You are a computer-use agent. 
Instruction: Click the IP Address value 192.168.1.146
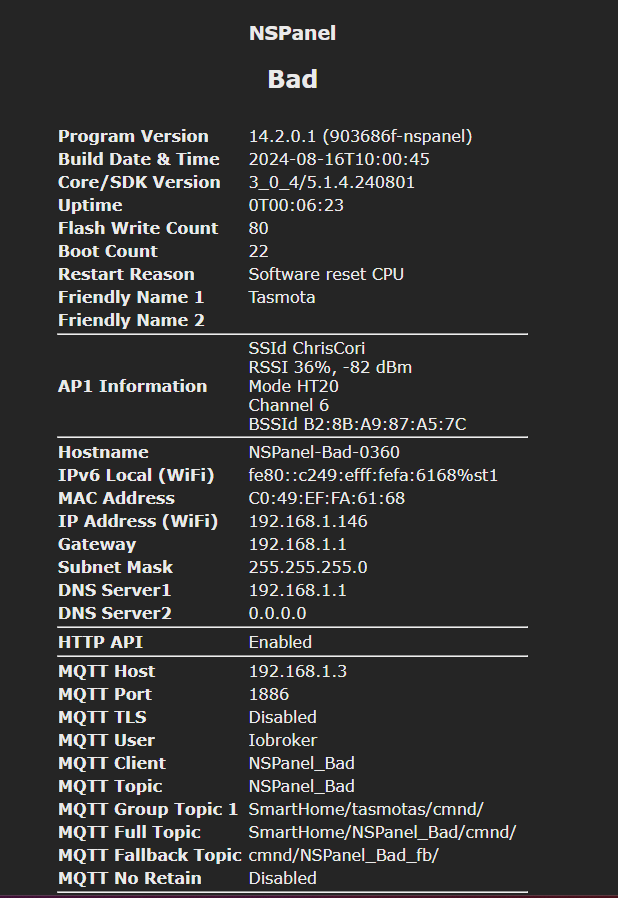[308, 521]
